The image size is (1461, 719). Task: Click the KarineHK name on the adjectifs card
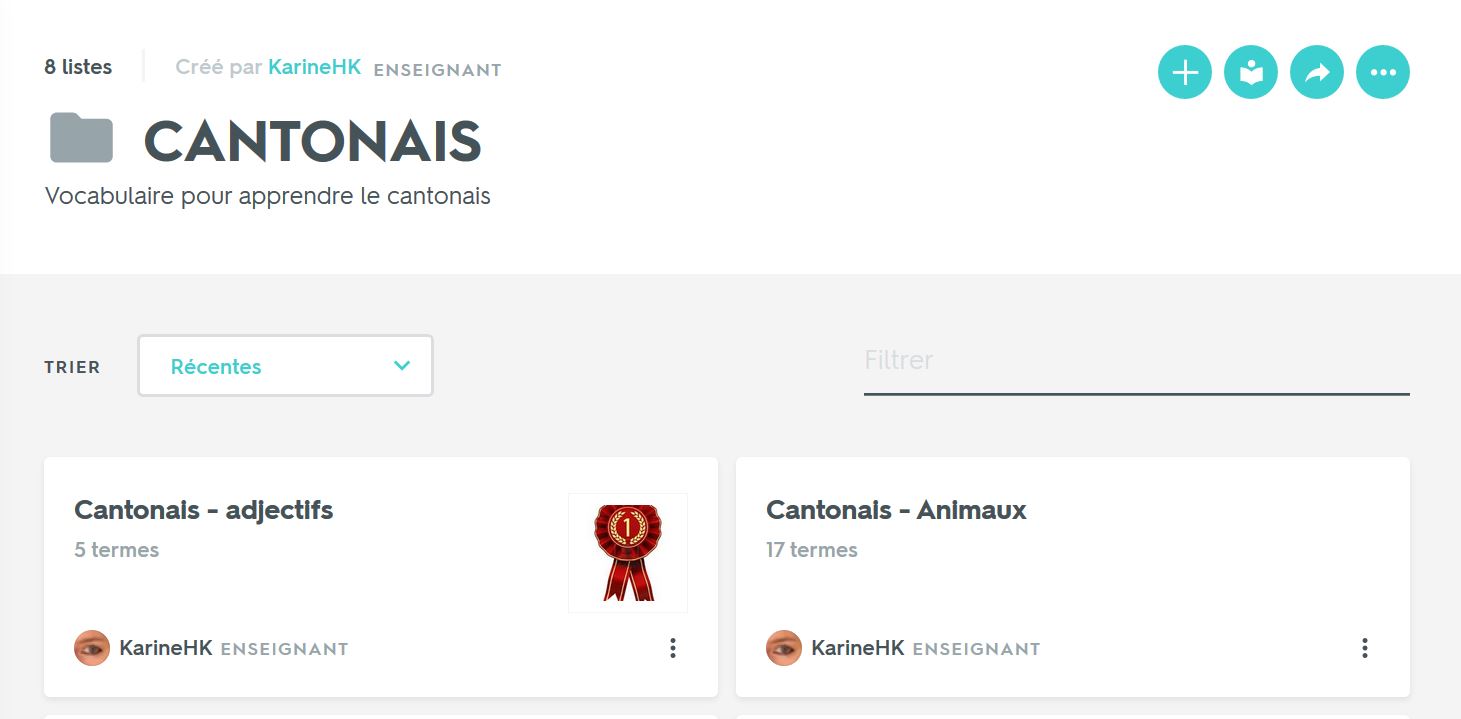pos(166,648)
